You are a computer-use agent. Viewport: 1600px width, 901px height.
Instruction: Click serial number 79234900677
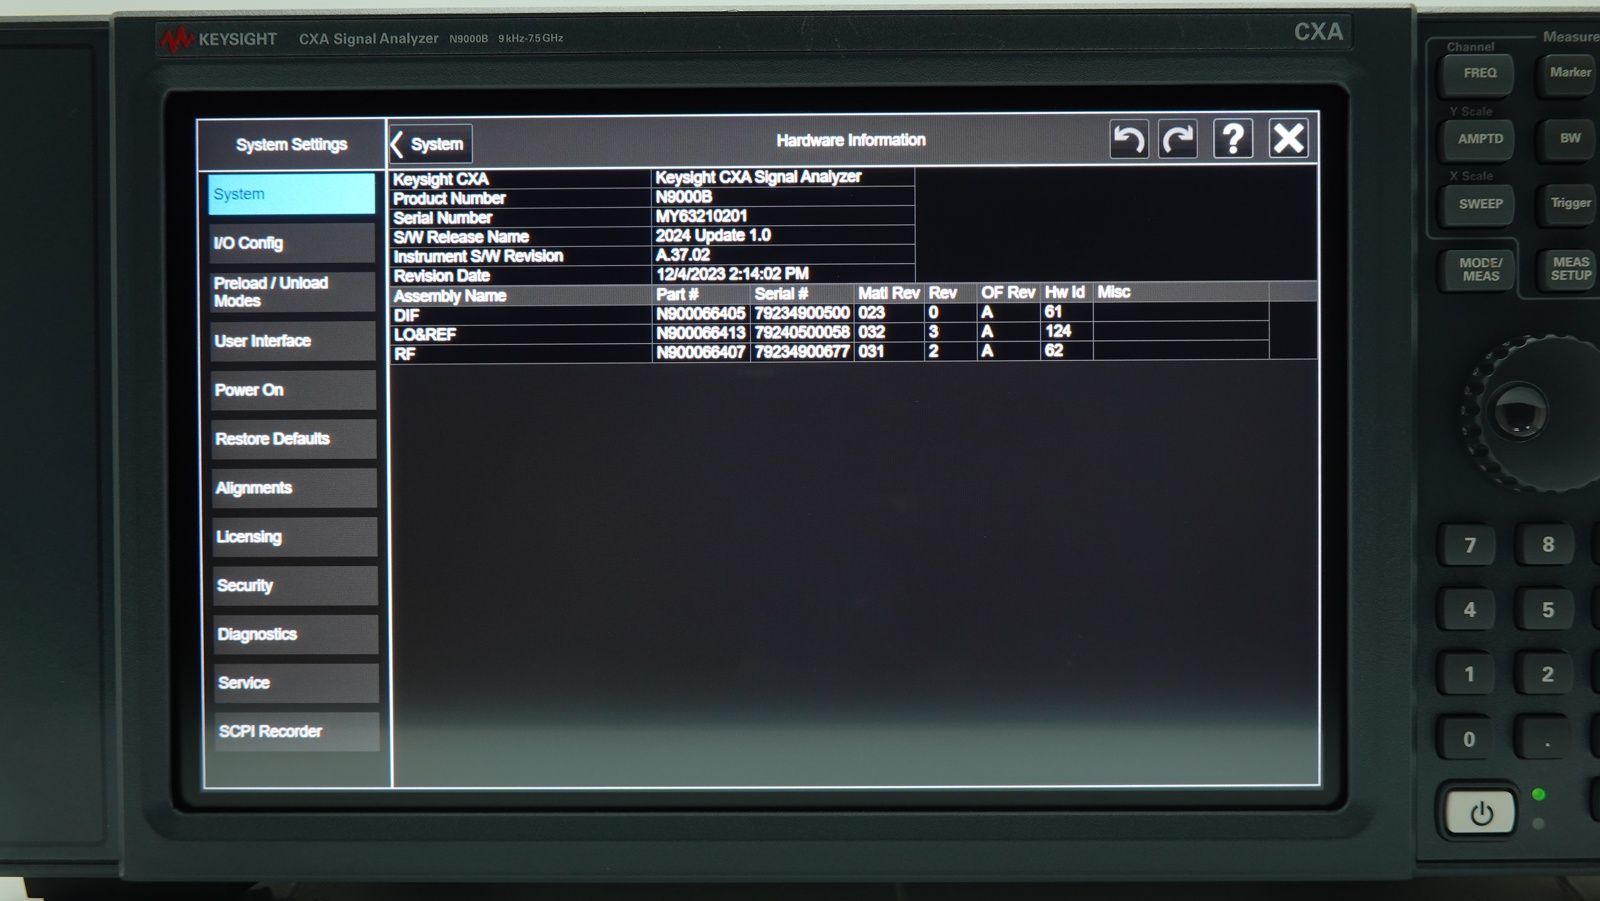(802, 351)
